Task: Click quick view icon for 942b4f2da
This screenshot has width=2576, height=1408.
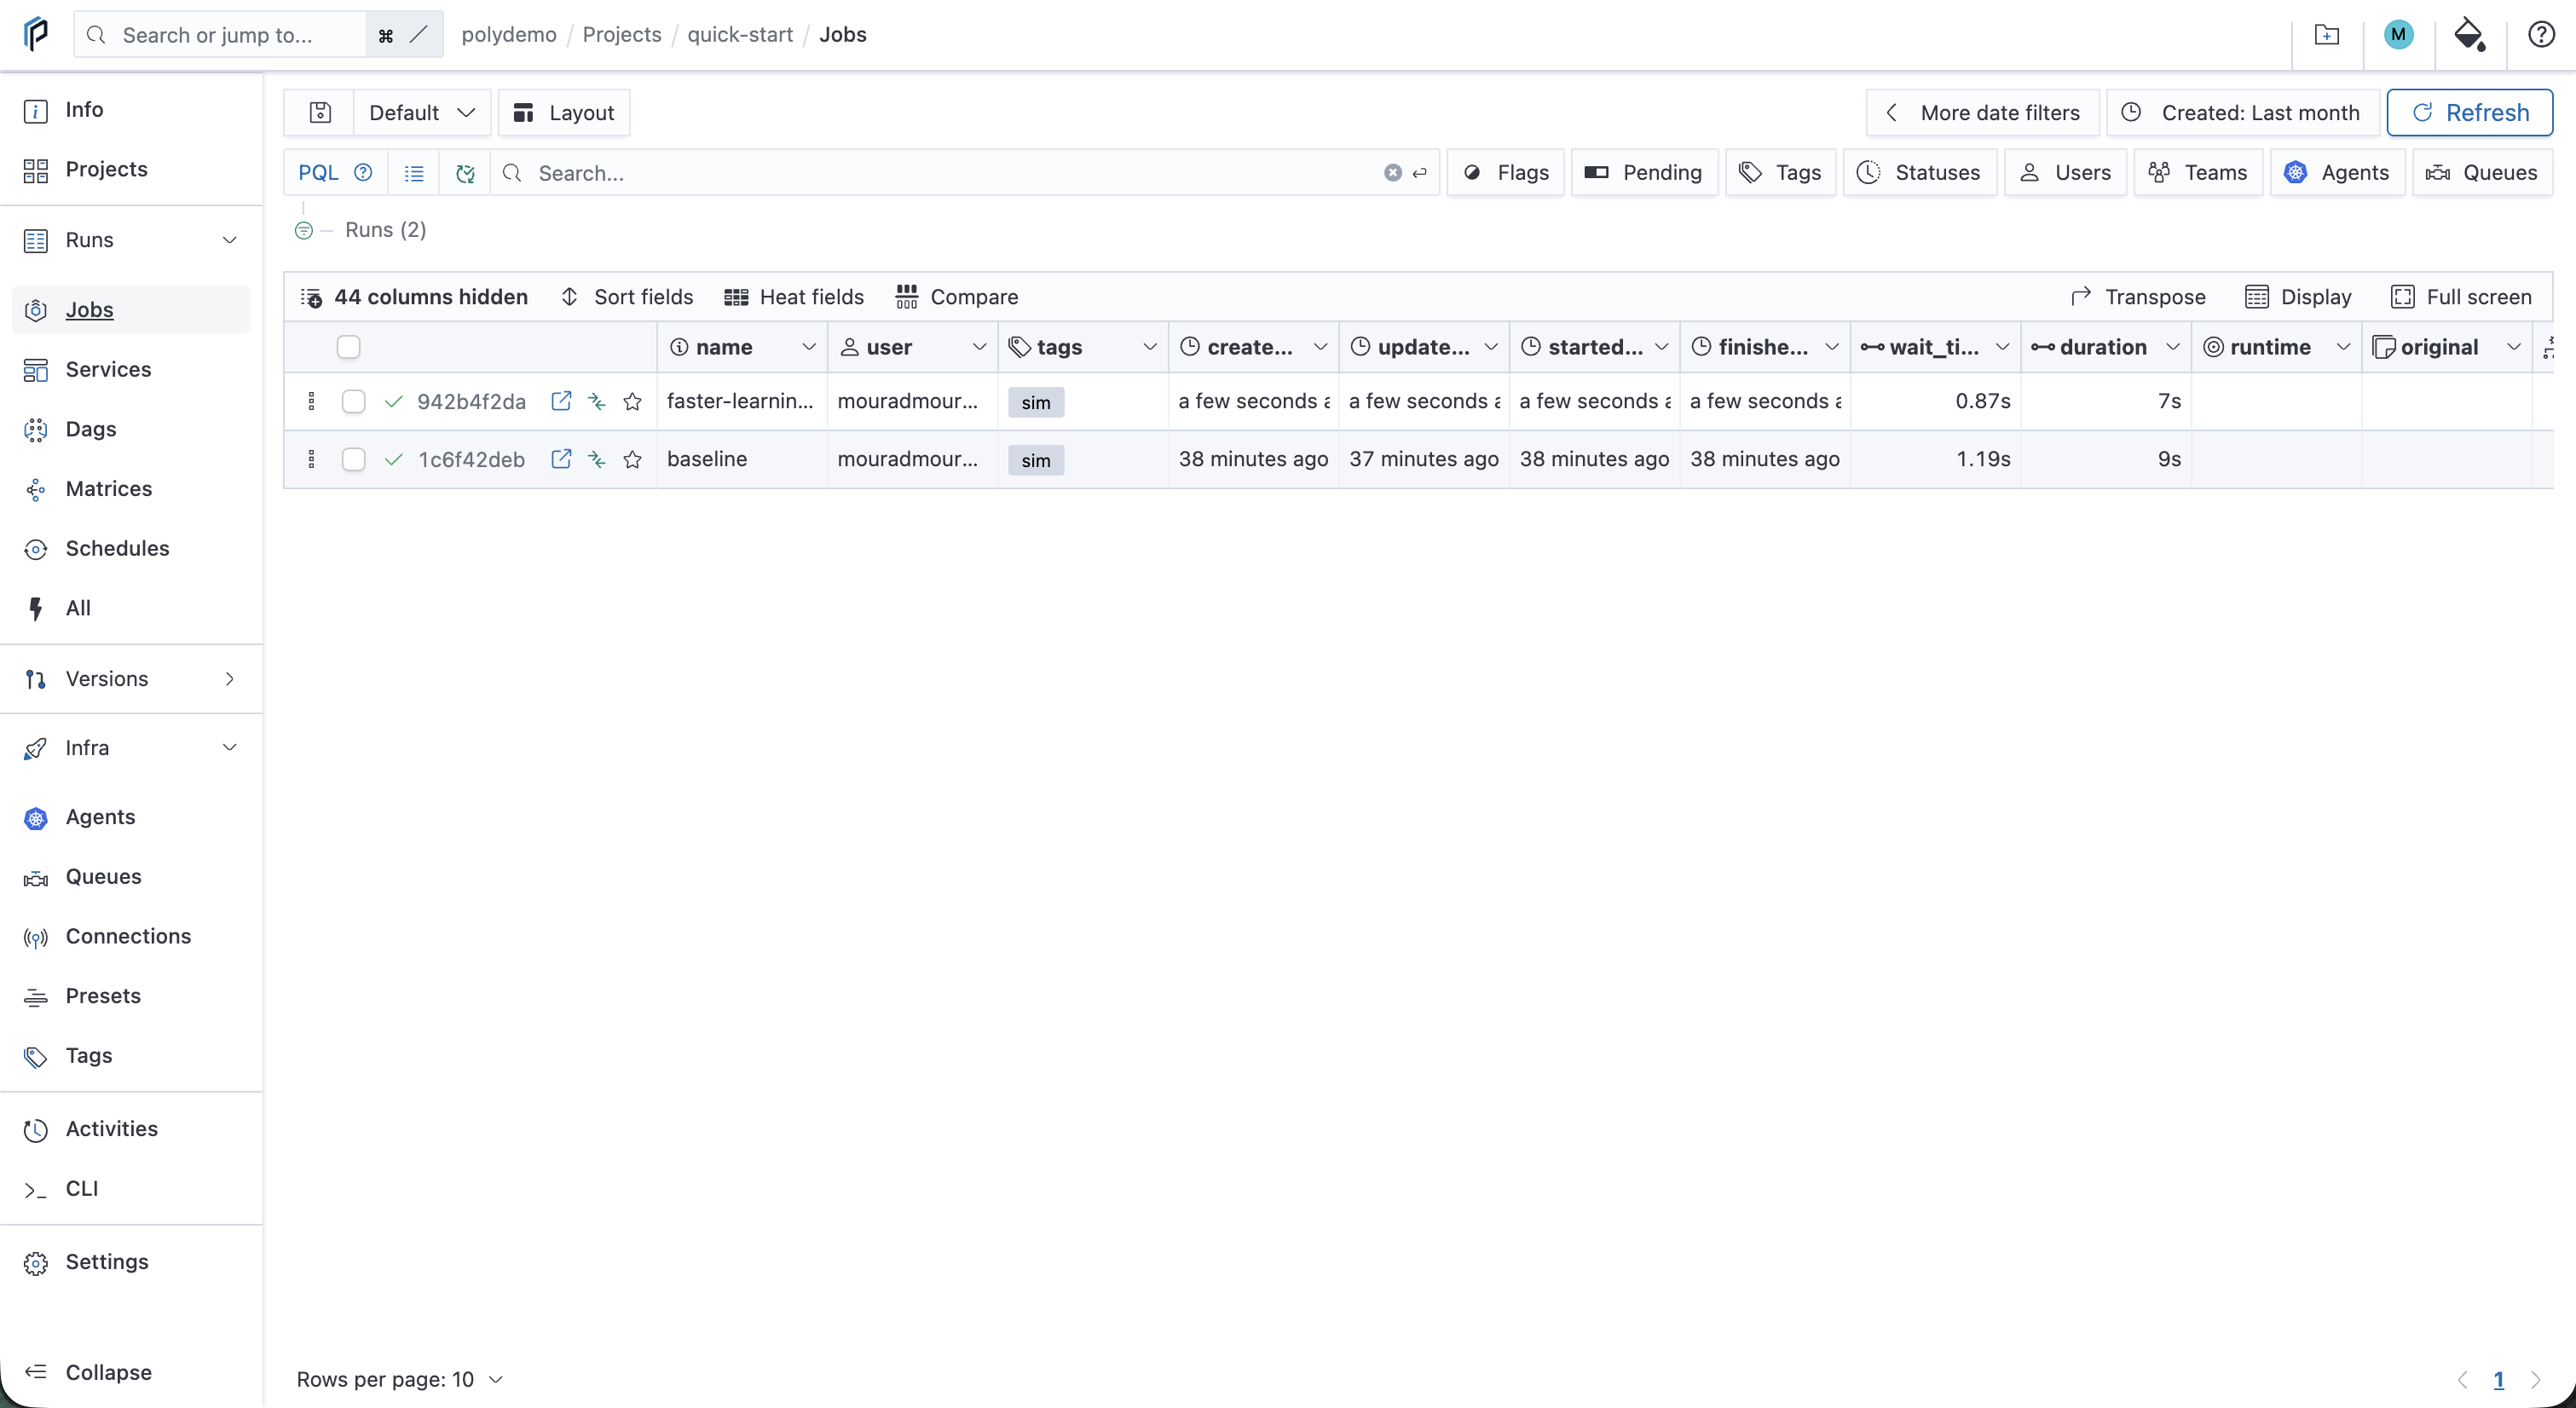Action: pos(597,401)
